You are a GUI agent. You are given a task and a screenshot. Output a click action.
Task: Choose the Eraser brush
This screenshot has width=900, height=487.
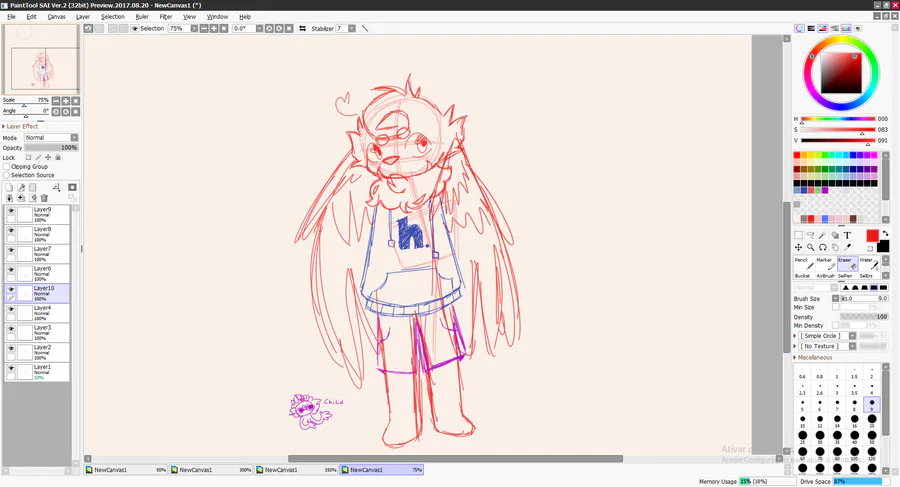pyautogui.click(x=847, y=264)
